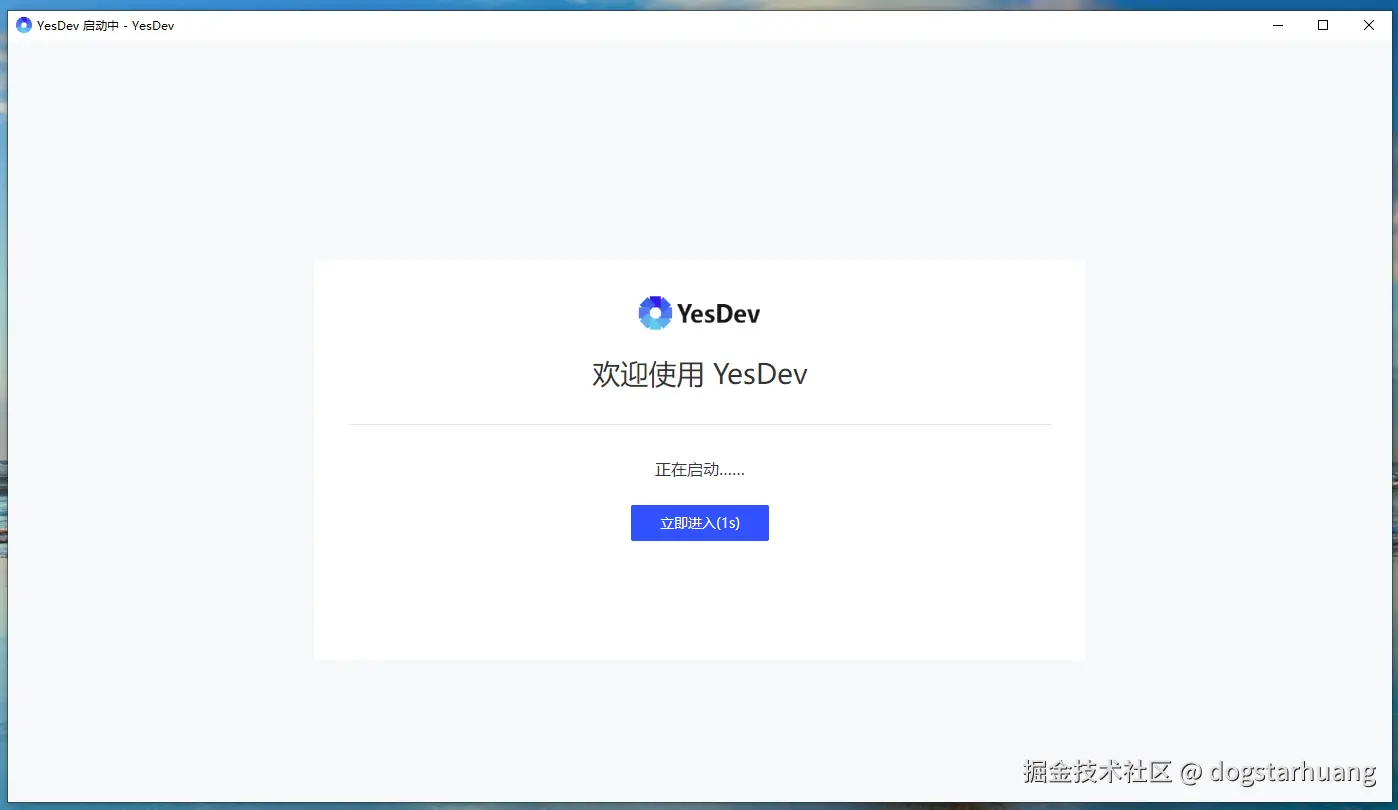Click the empty white area below the blue button

[699, 600]
